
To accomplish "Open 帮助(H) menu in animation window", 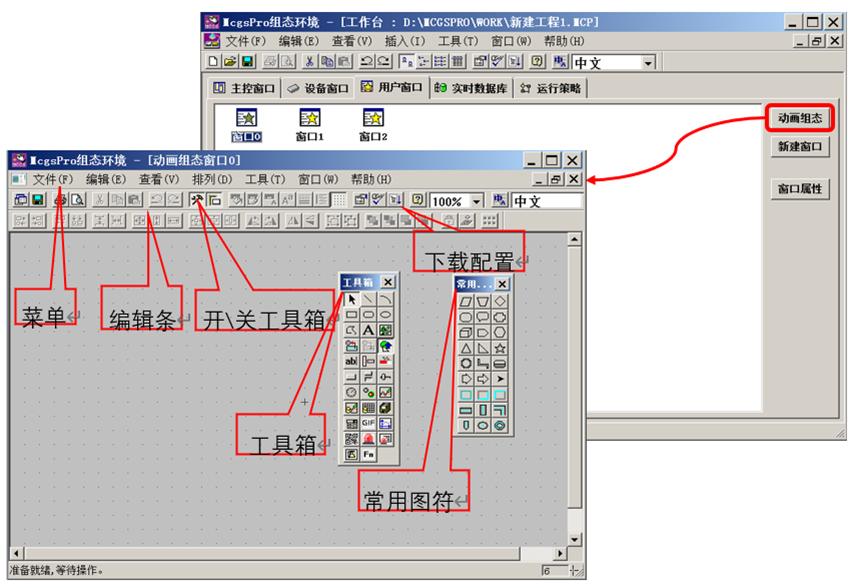I will (371, 179).
